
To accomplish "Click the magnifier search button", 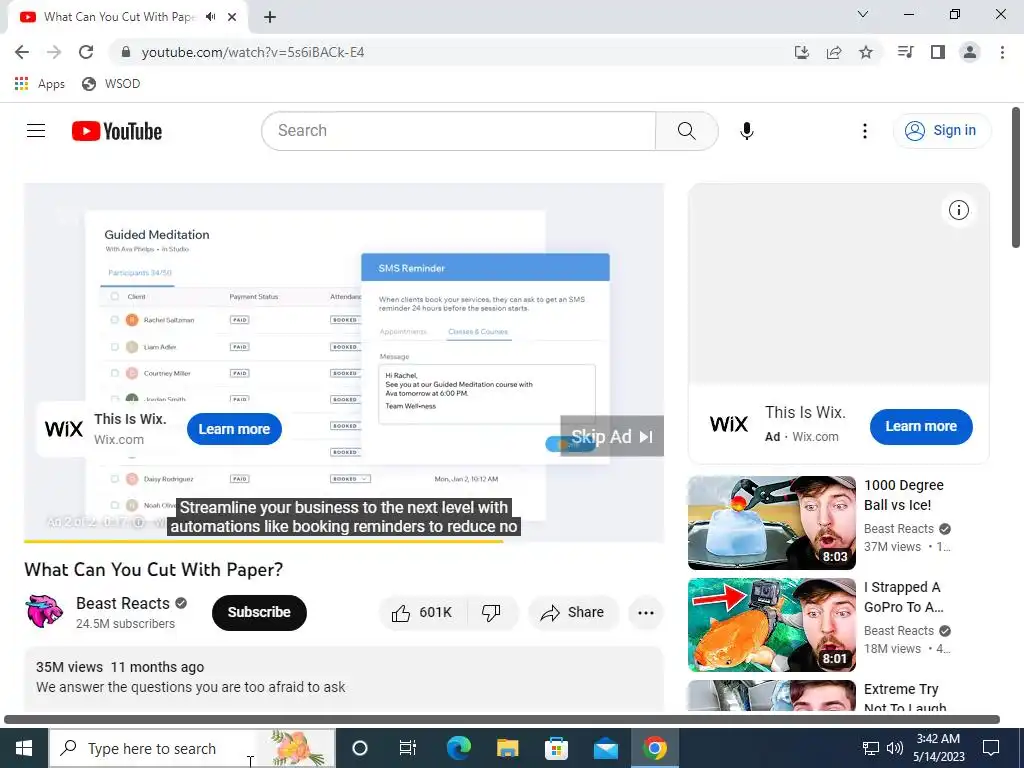I will click(x=686, y=131).
